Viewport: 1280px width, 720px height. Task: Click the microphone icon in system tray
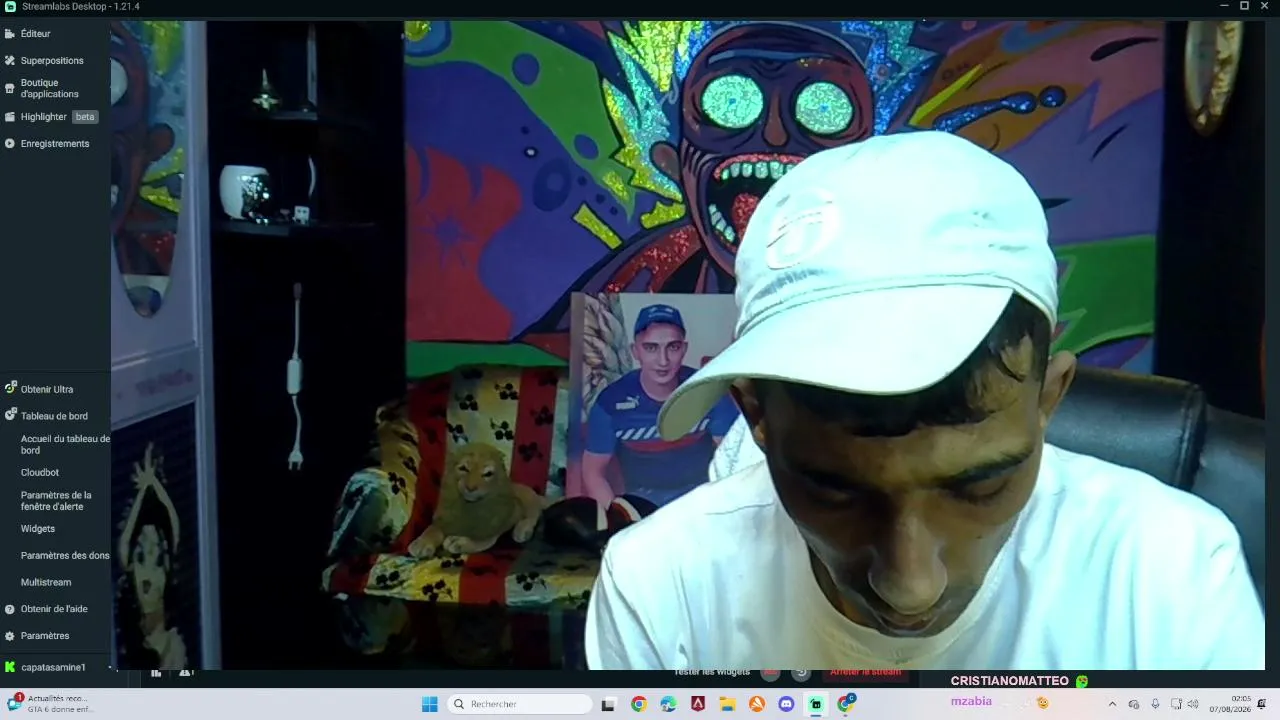pos(1155,704)
